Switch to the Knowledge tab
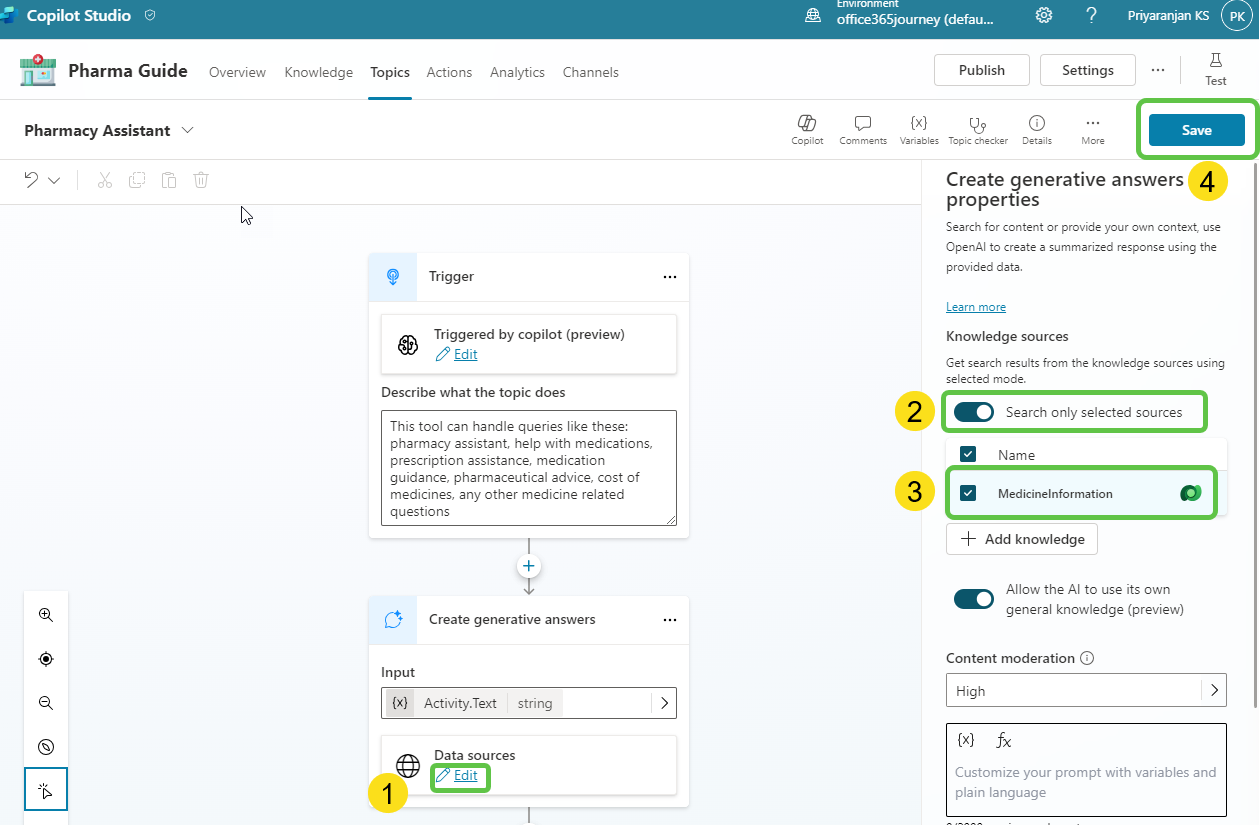 [x=318, y=72]
